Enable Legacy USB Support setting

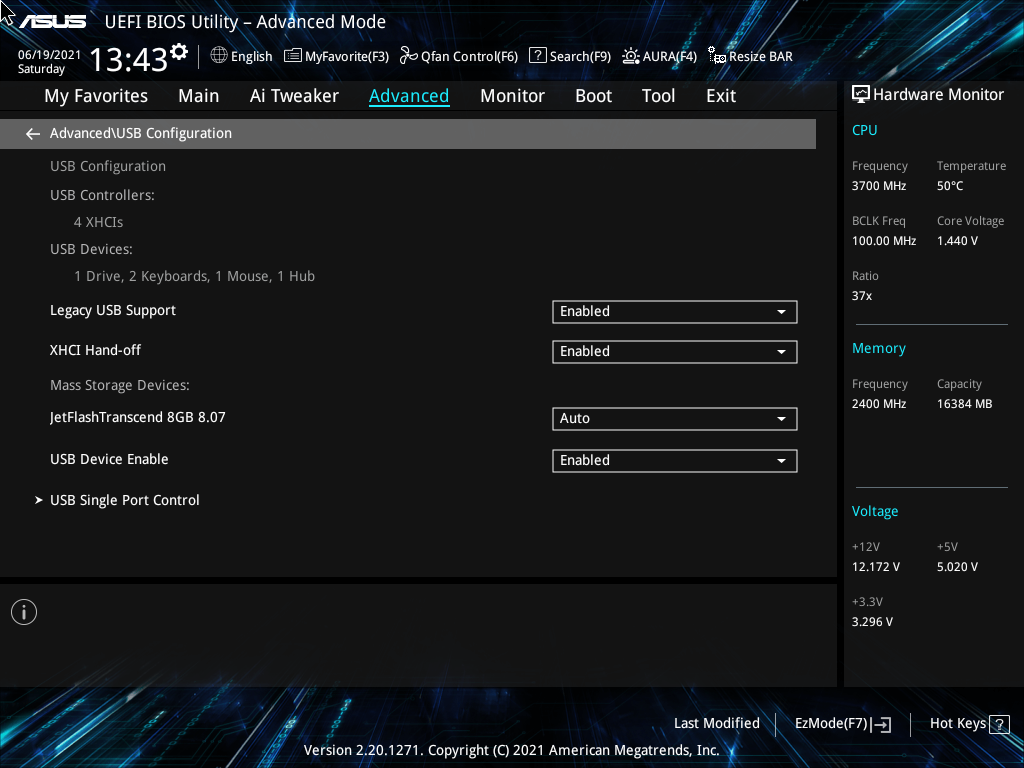tap(674, 311)
